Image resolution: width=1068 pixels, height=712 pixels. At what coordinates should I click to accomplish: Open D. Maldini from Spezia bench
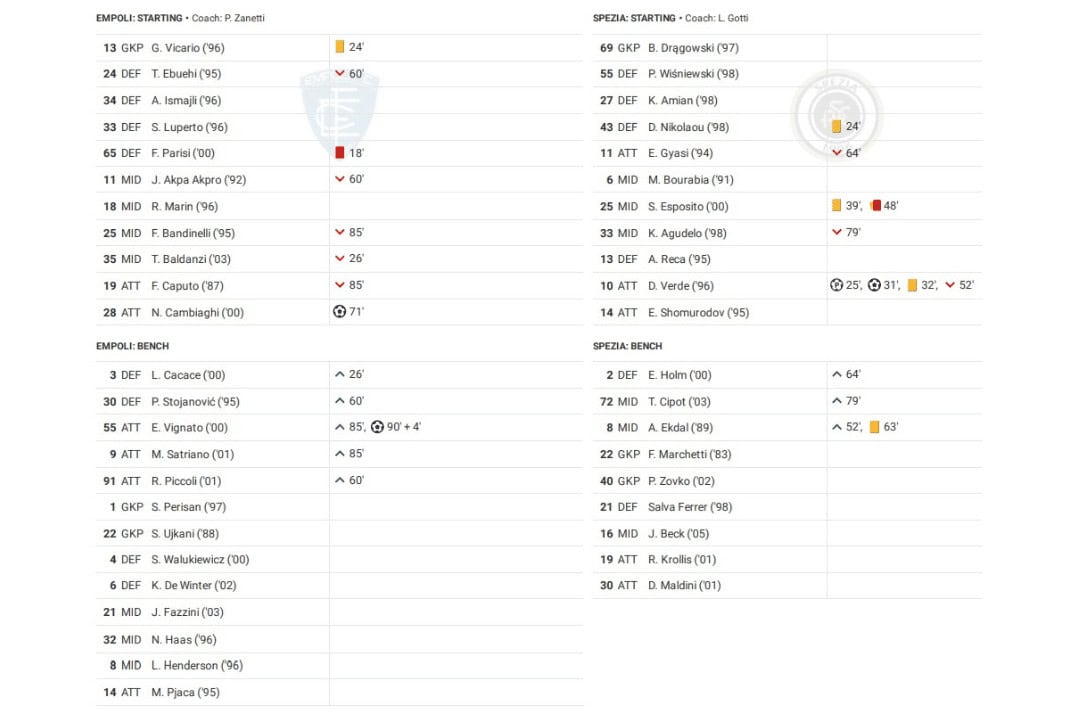(x=684, y=586)
